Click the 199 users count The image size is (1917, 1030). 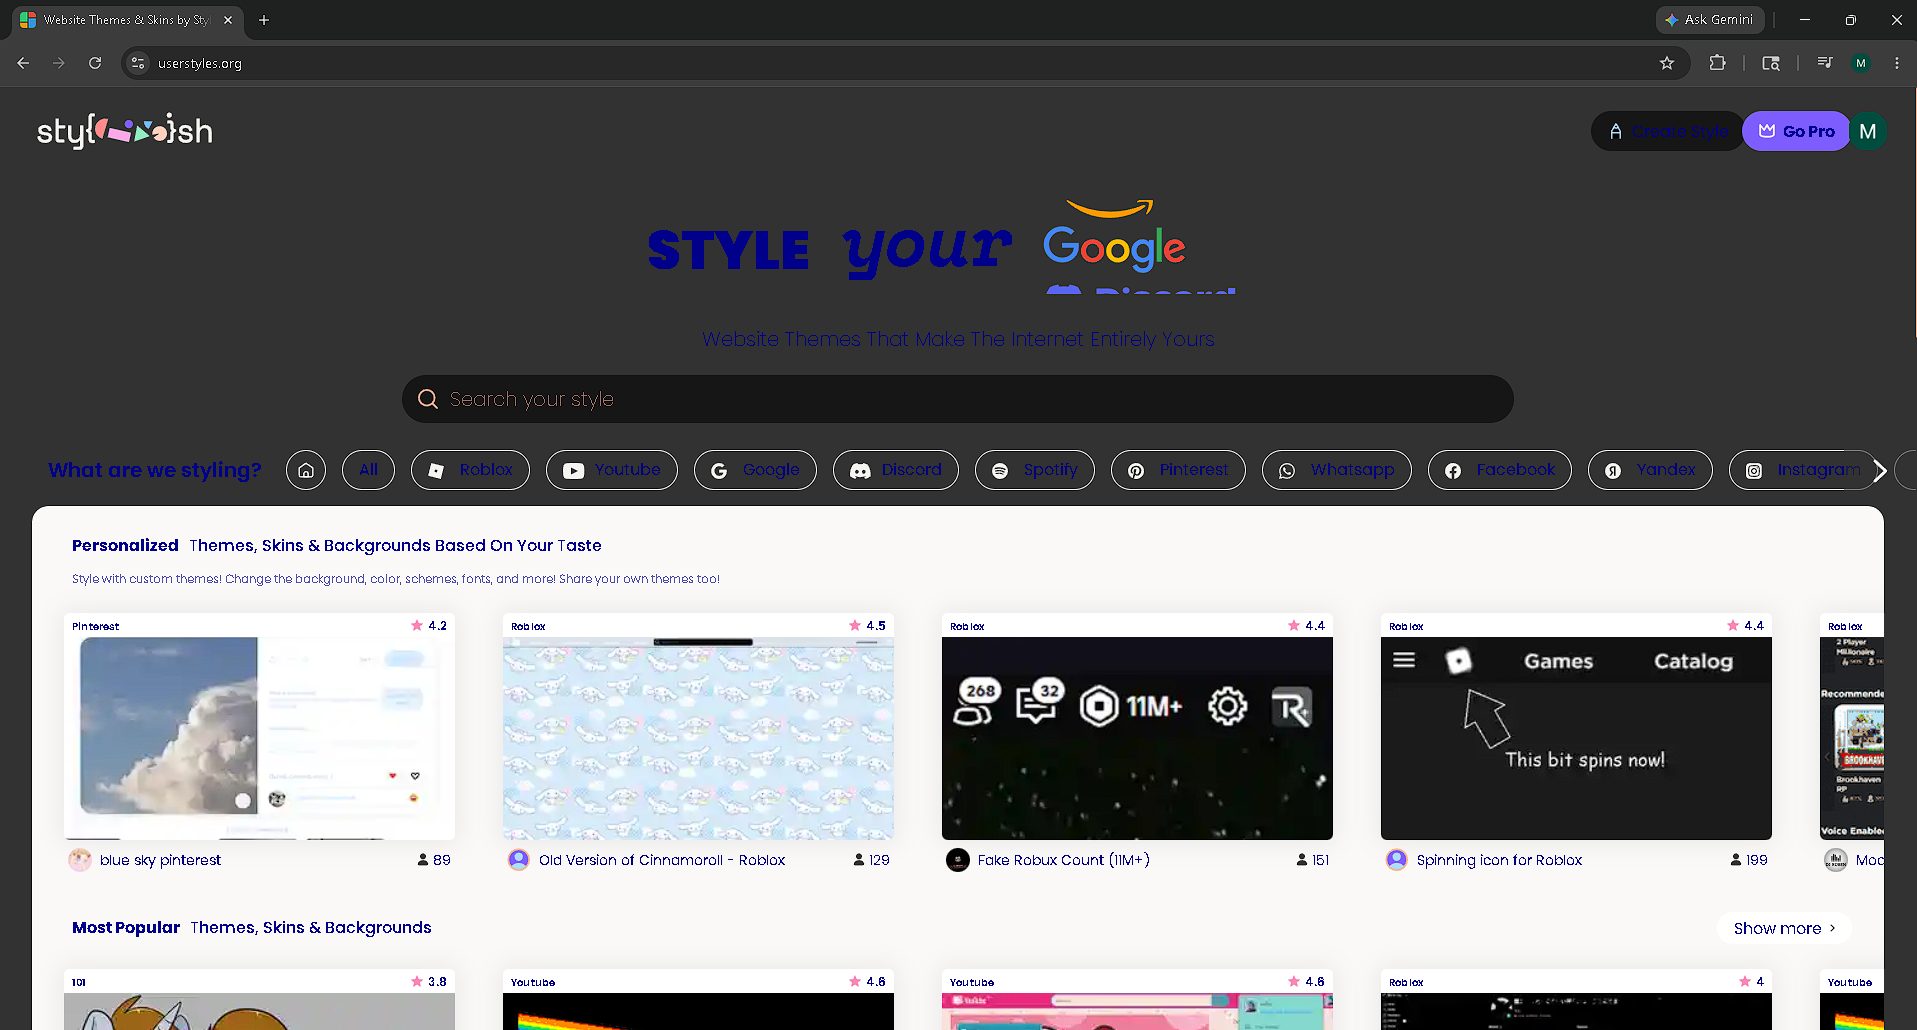[1749, 860]
